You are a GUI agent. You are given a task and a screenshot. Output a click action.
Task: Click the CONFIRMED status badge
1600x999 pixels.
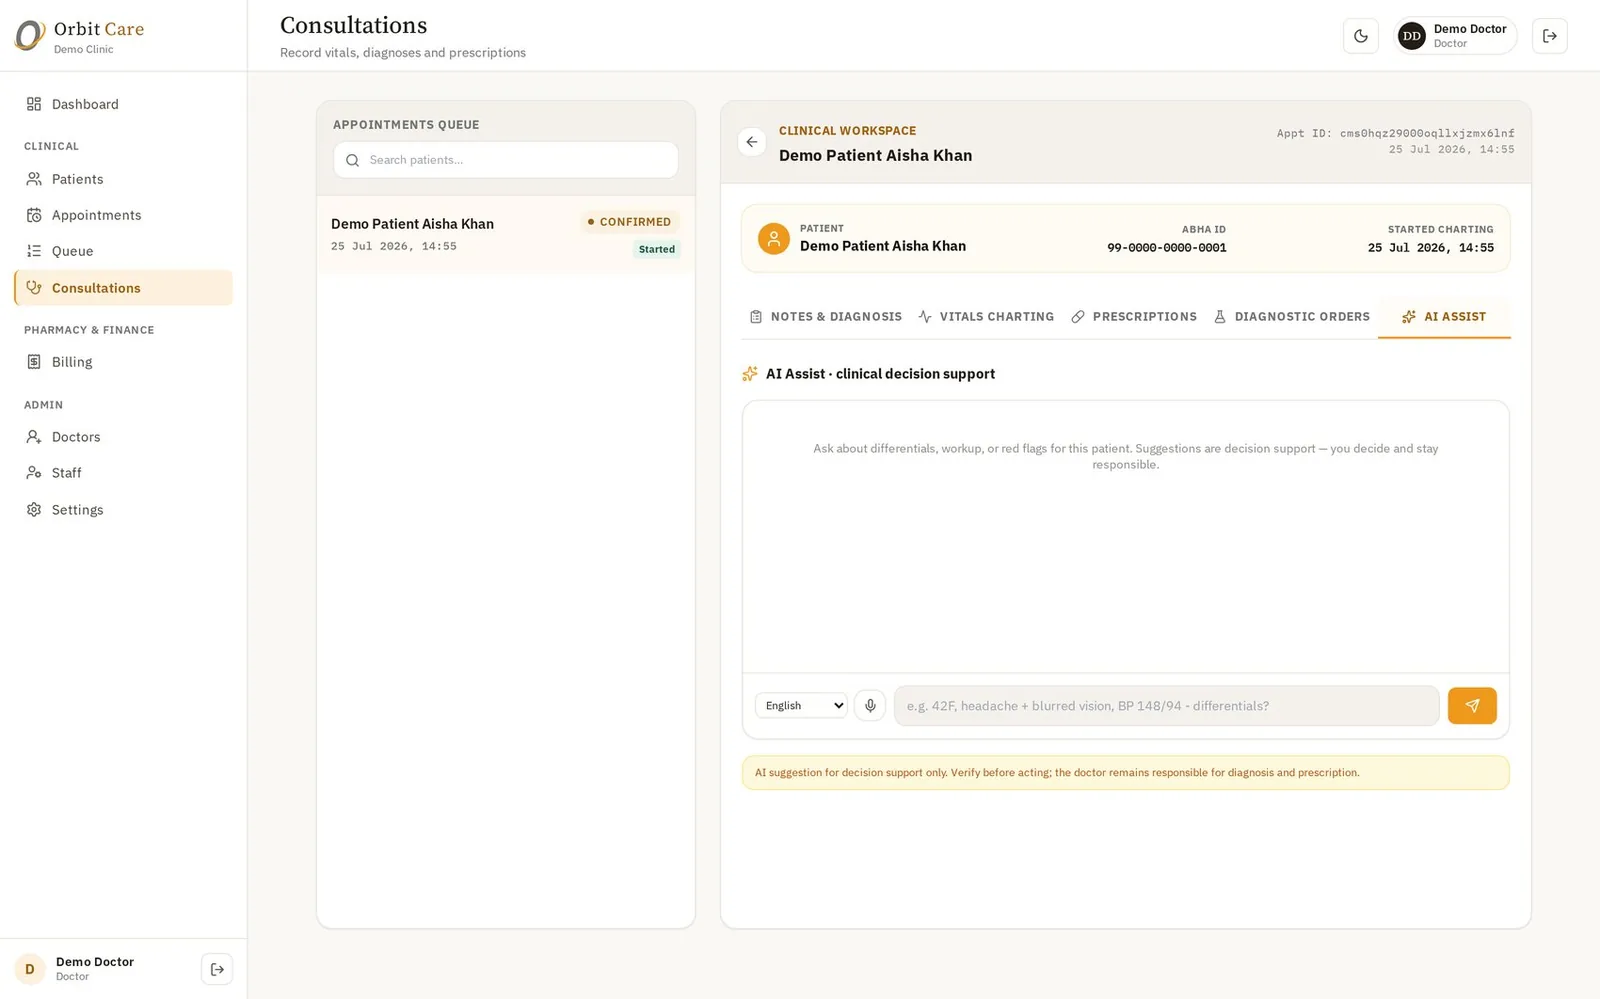[629, 222]
